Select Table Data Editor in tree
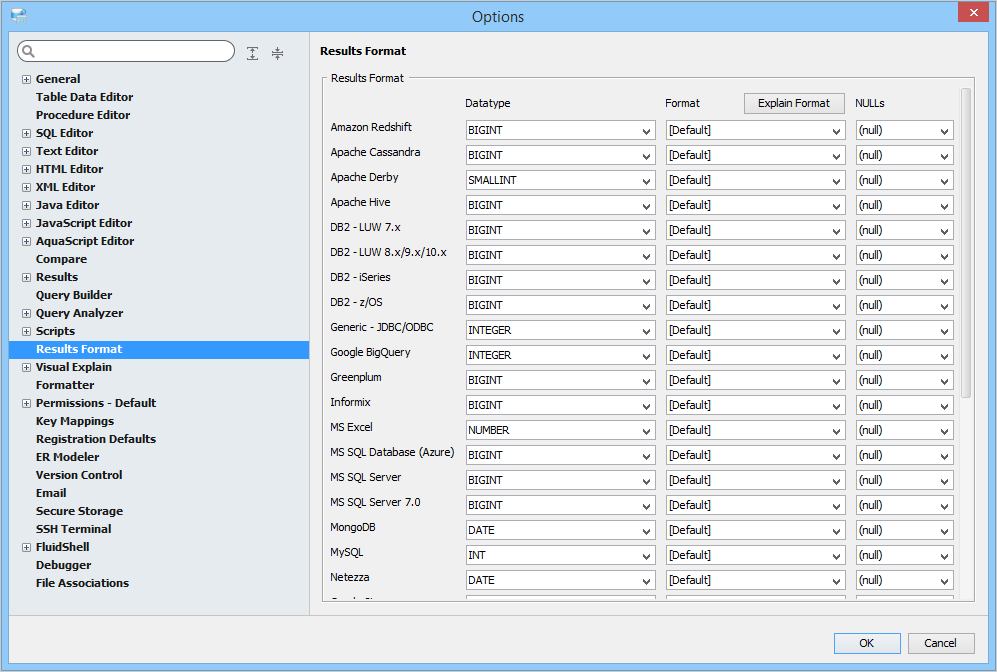Viewport: 997px width, 672px height. [x=85, y=97]
